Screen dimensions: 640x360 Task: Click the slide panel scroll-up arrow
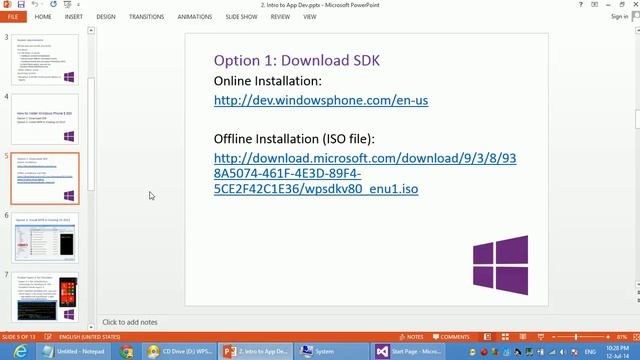point(91,31)
